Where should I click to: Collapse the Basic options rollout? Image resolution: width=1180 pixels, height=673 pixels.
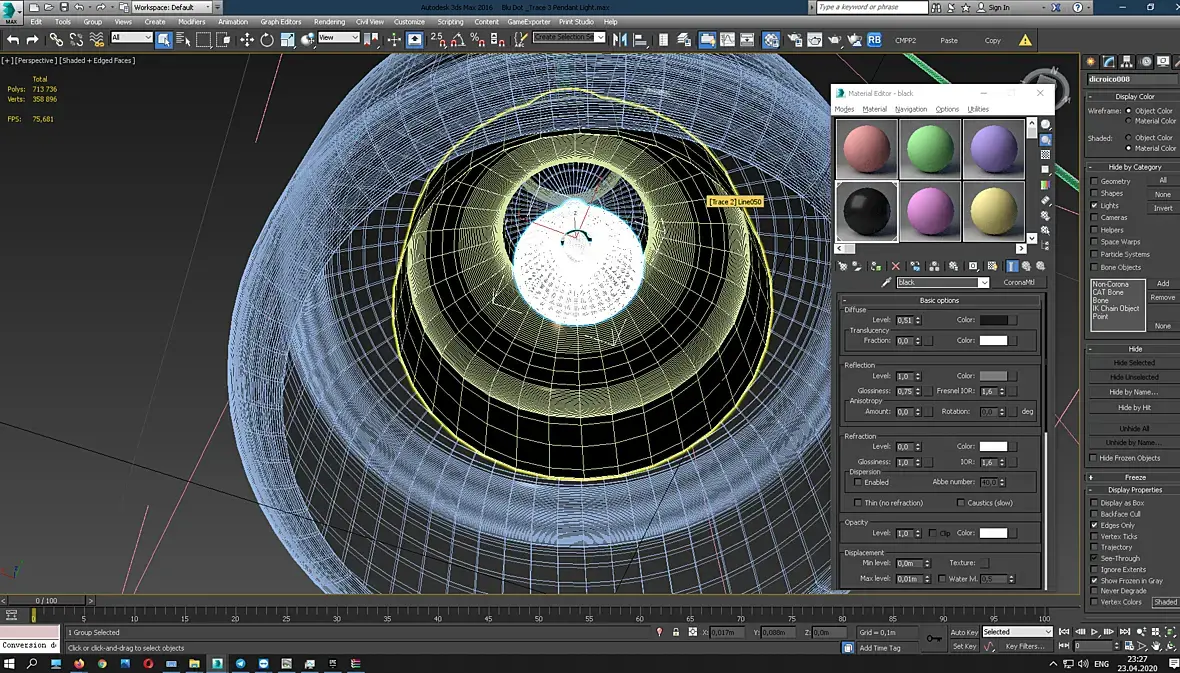click(939, 300)
